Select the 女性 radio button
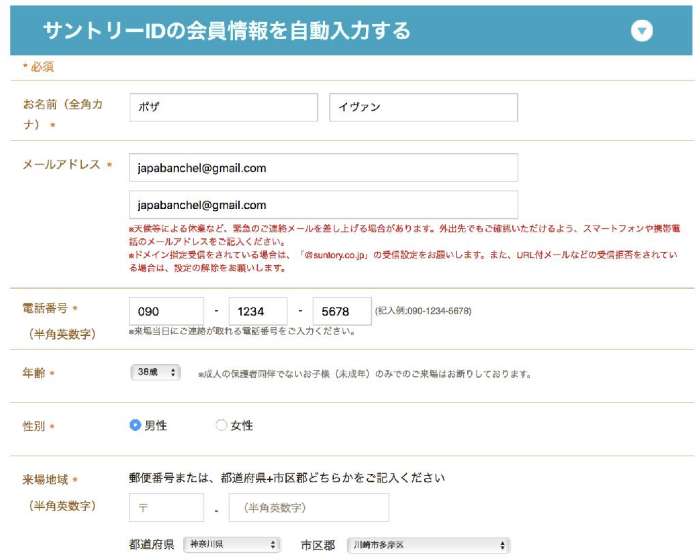The image size is (700, 560). pos(222,425)
